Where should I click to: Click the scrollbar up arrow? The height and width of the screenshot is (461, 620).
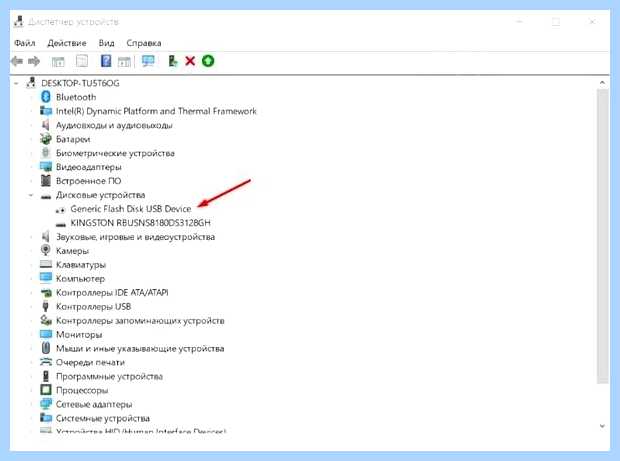point(602,83)
